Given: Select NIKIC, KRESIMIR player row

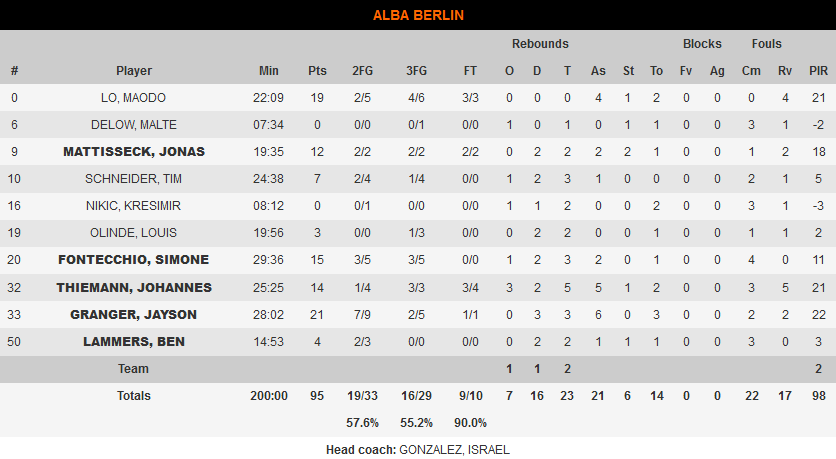Looking at the screenshot, I should 418,206.
